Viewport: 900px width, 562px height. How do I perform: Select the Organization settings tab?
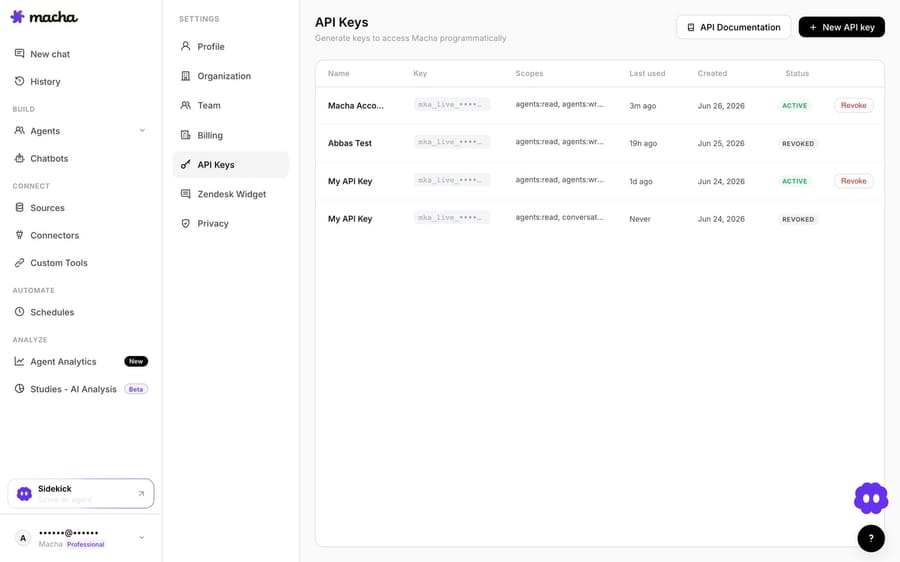(x=231, y=76)
